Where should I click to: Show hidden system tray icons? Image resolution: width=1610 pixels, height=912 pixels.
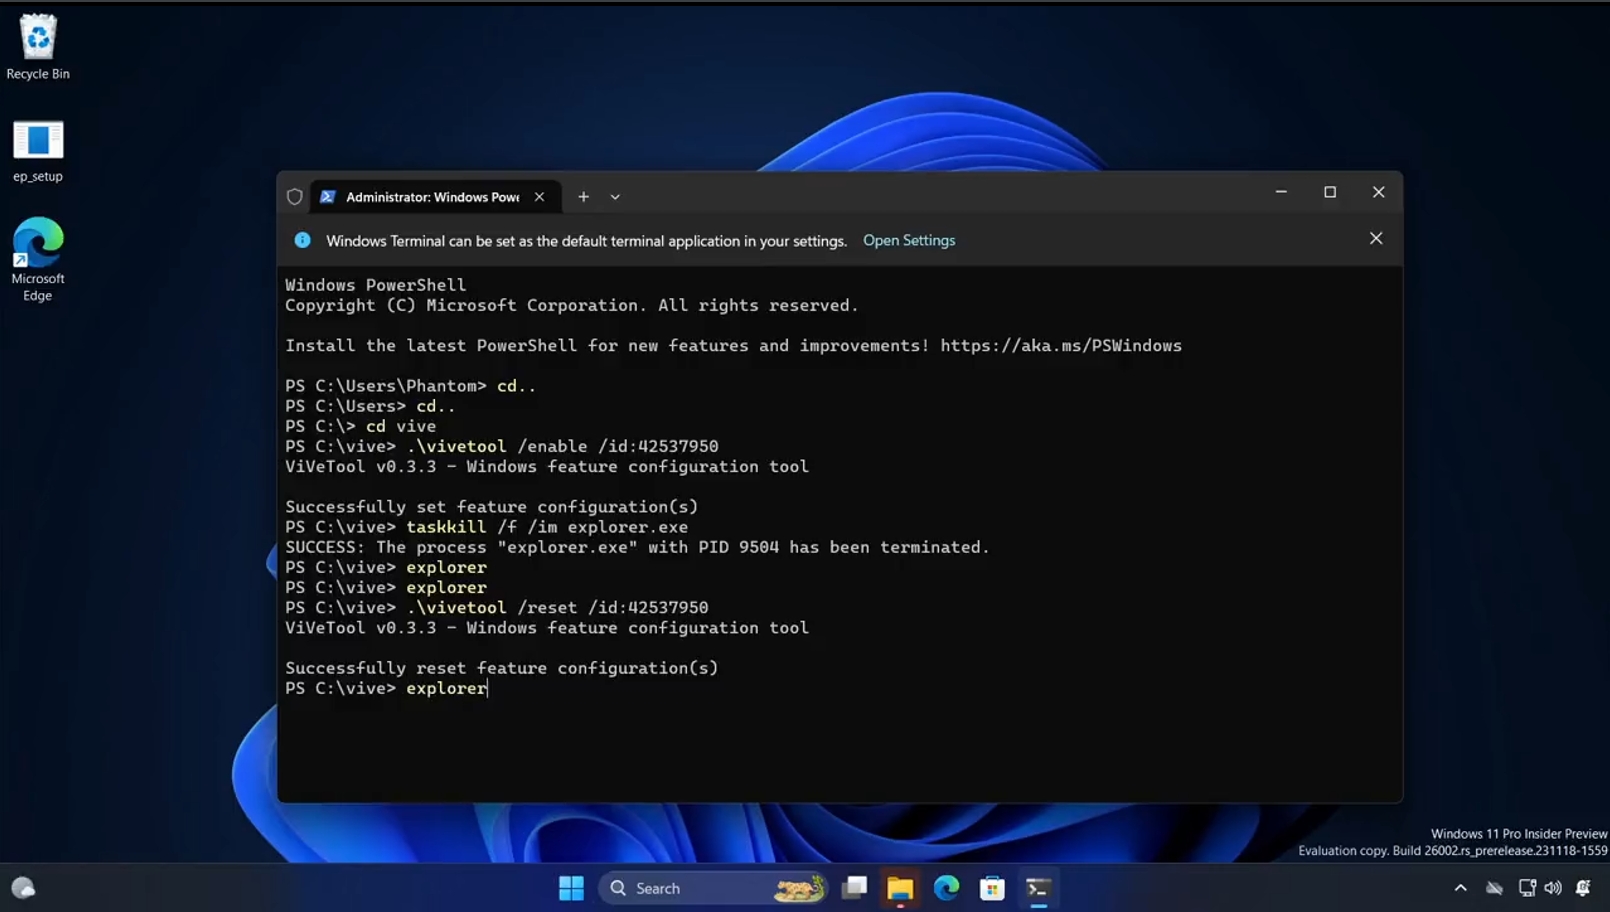(x=1461, y=888)
